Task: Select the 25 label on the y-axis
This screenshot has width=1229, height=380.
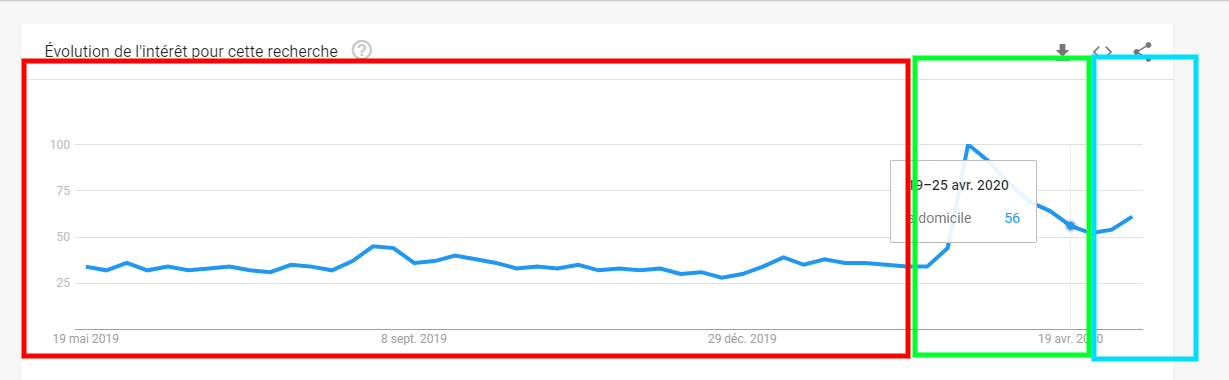Action: [63, 283]
